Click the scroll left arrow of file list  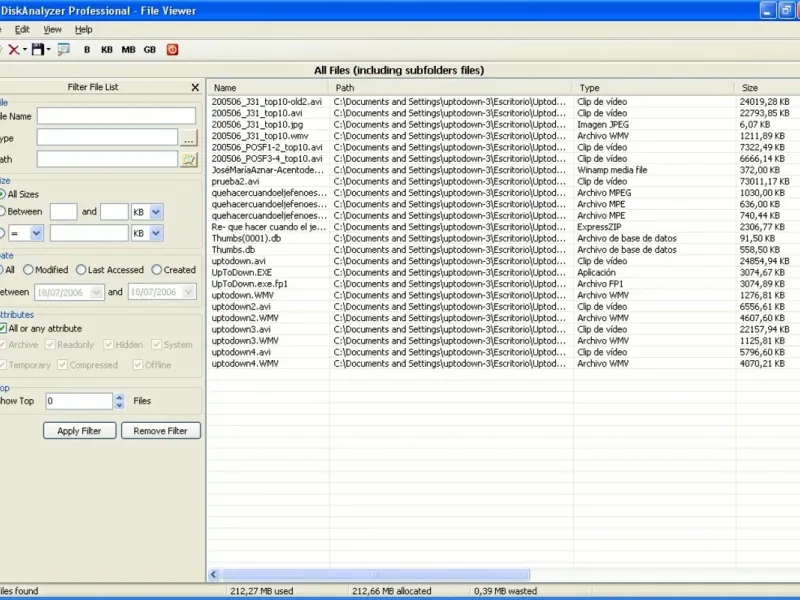point(214,575)
